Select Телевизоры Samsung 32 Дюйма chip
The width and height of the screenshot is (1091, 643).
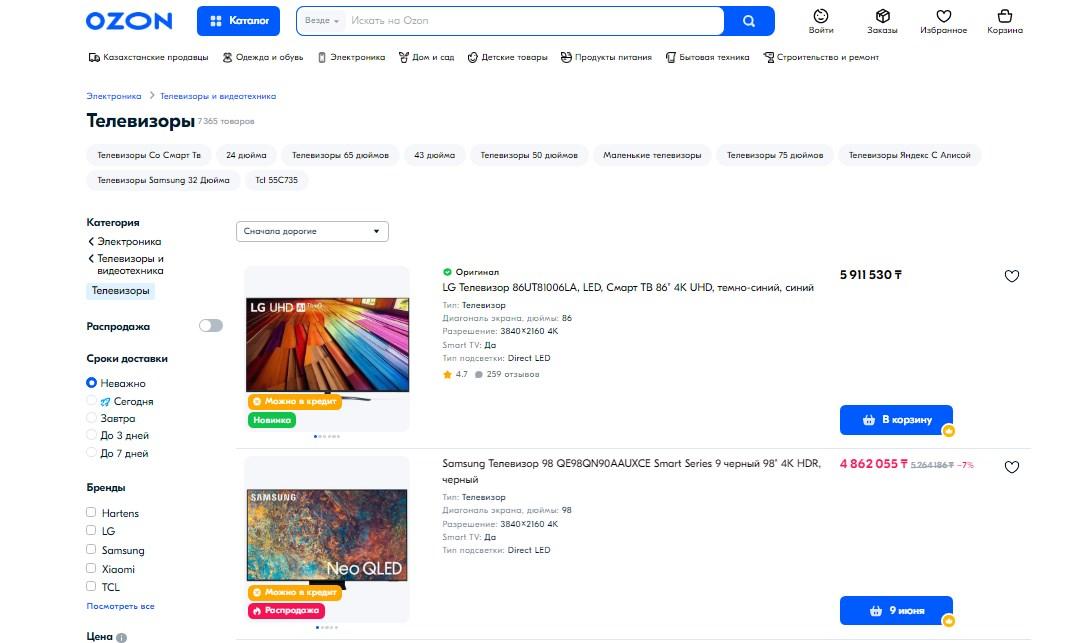(163, 180)
